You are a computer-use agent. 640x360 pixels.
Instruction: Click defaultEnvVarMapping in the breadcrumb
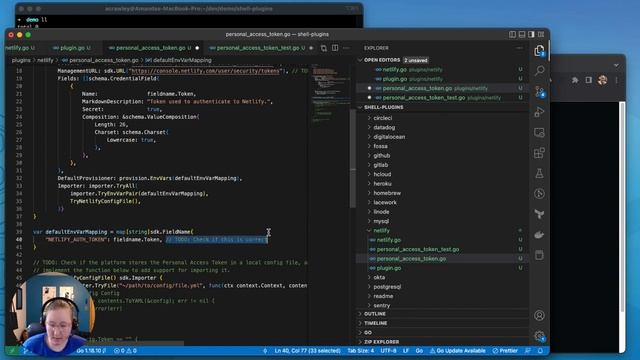[x=182, y=60]
